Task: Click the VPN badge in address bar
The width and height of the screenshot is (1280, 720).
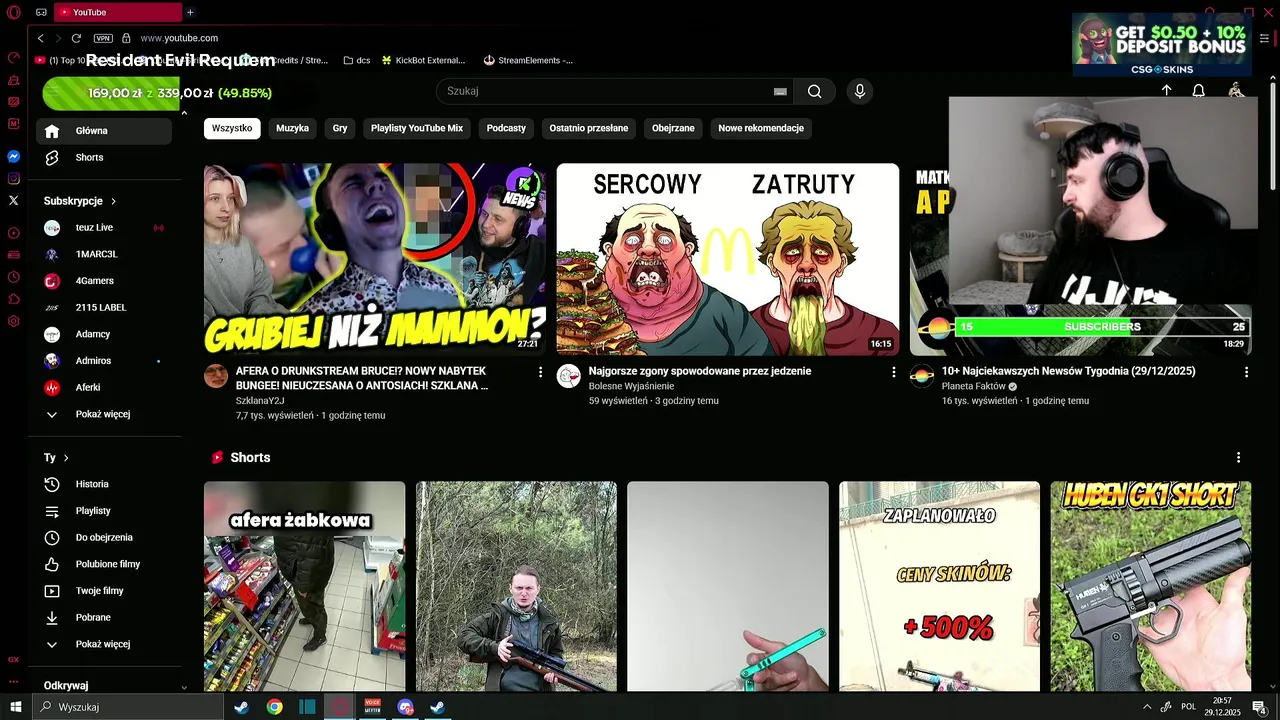Action: point(103,38)
